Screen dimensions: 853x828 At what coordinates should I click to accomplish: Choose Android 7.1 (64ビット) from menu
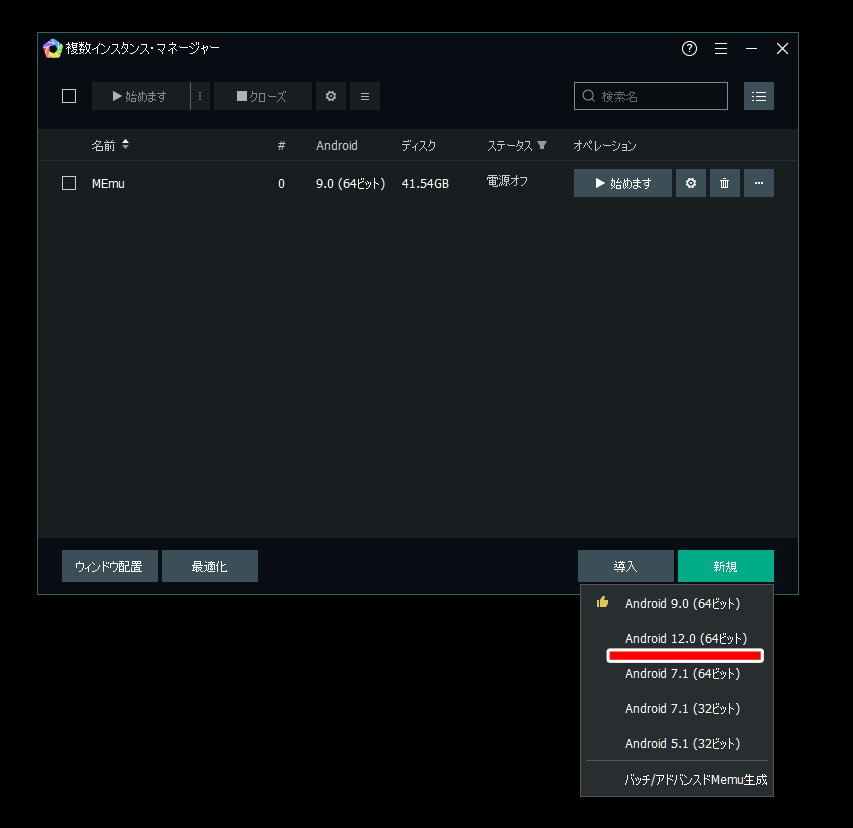click(x=677, y=673)
